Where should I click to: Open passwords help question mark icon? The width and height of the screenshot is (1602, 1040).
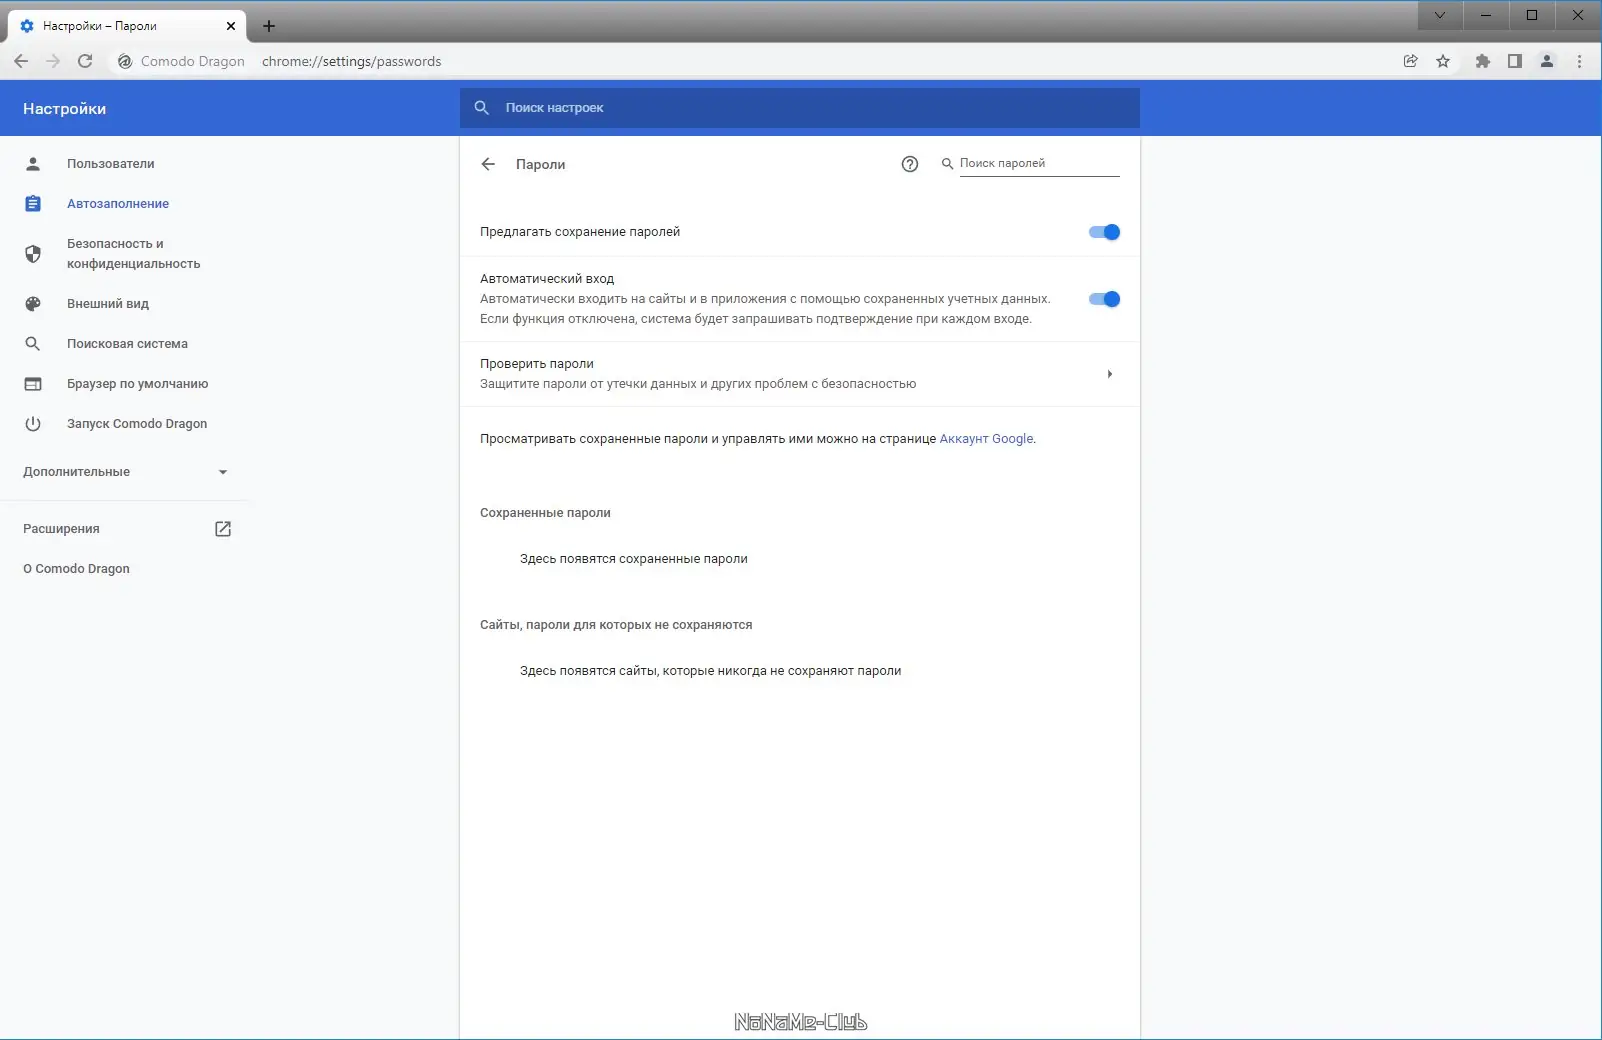[910, 164]
